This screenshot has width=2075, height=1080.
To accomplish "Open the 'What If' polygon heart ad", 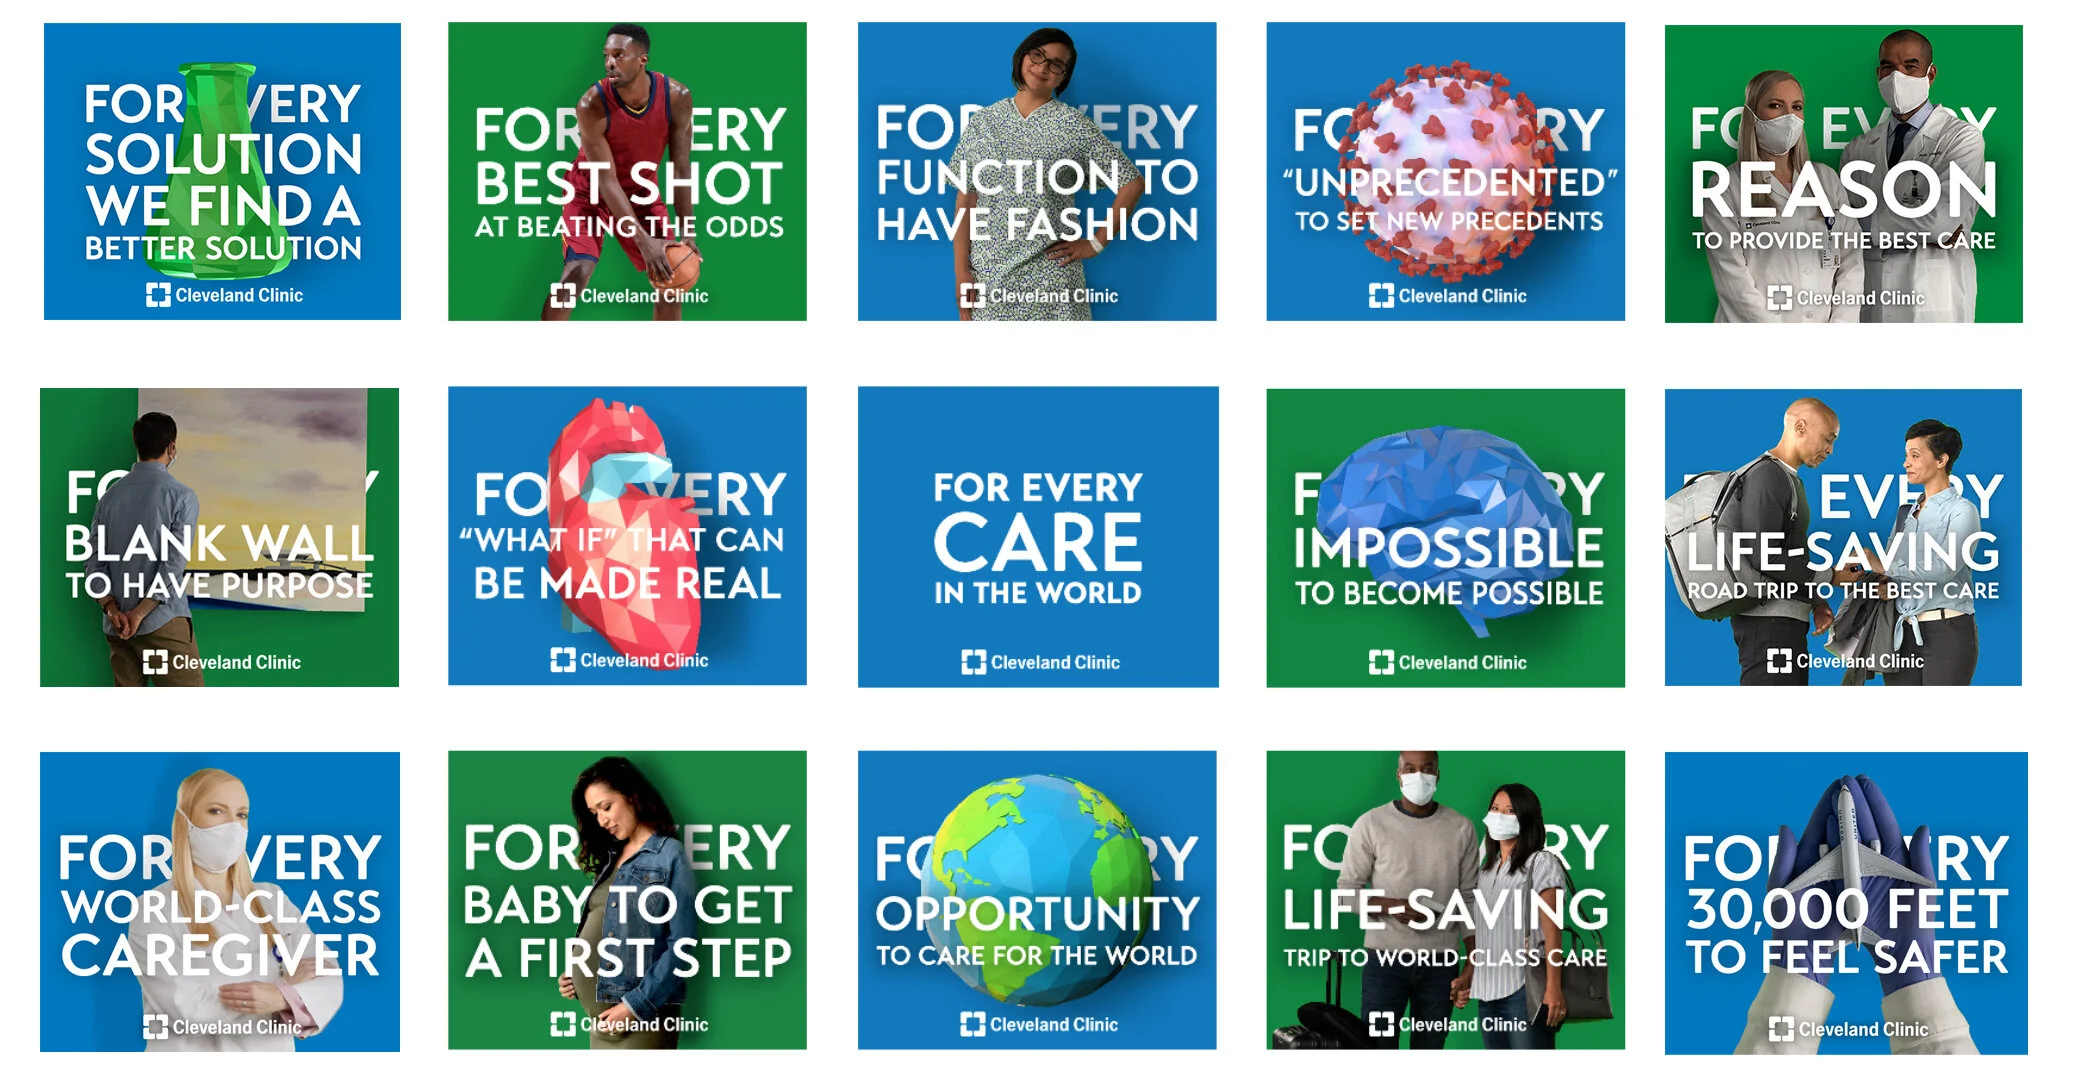I will [x=627, y=536].
